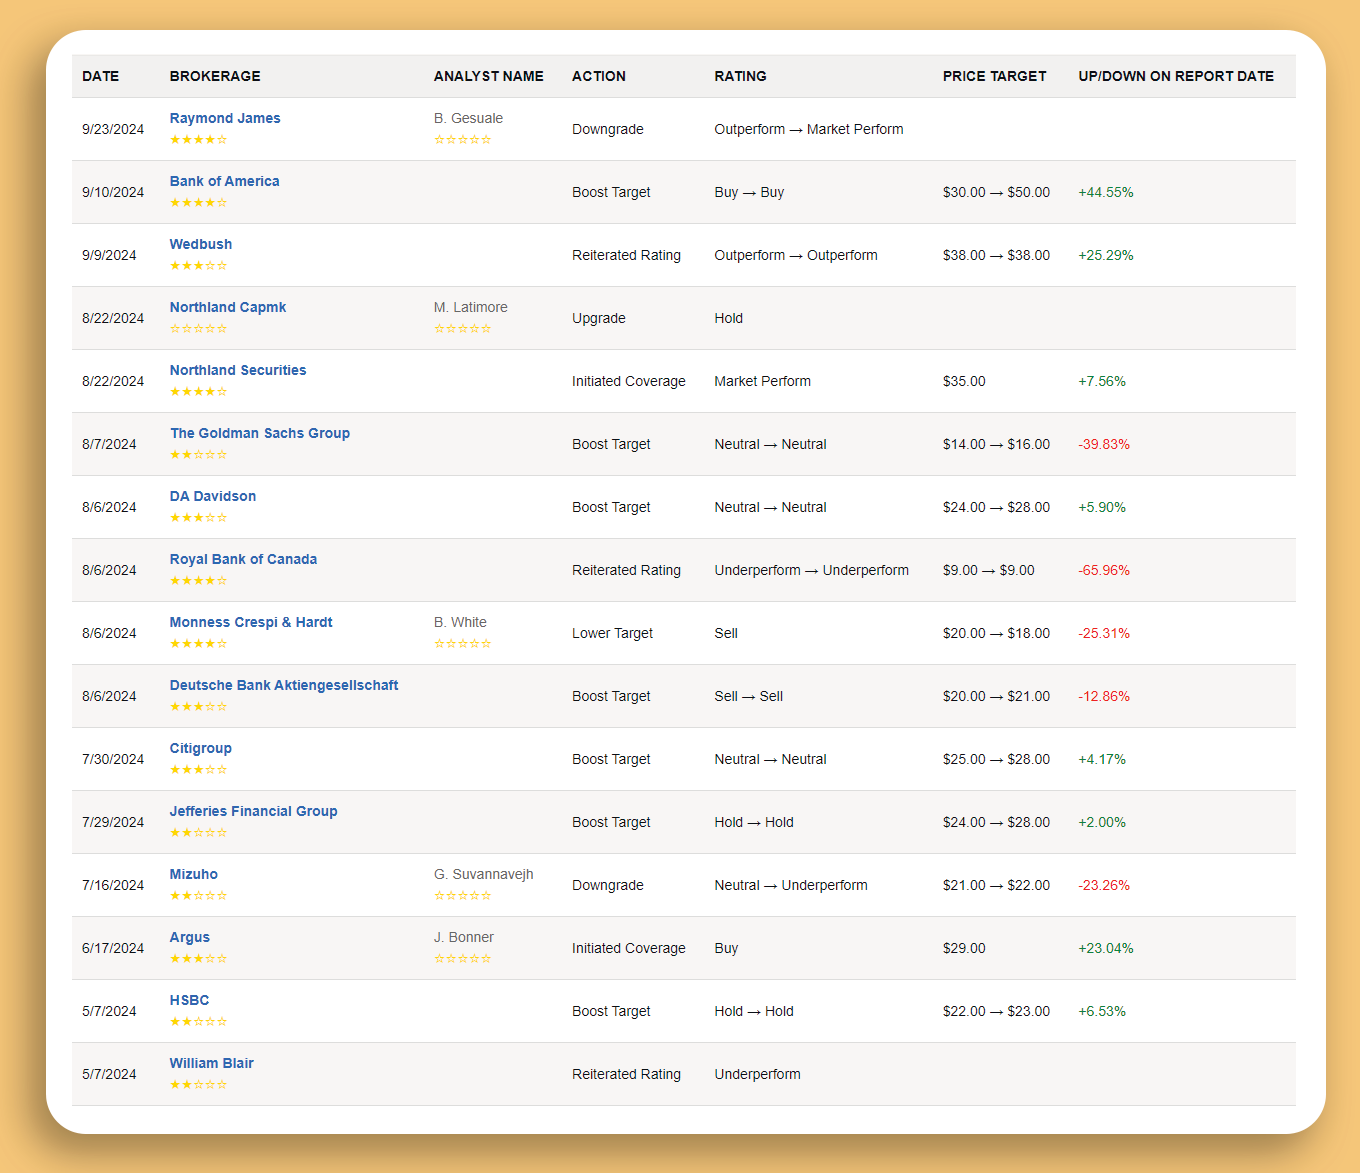Click the -39.83% value
1360x1173 pixels.
pyautogui.click(x=1104, y=444)
